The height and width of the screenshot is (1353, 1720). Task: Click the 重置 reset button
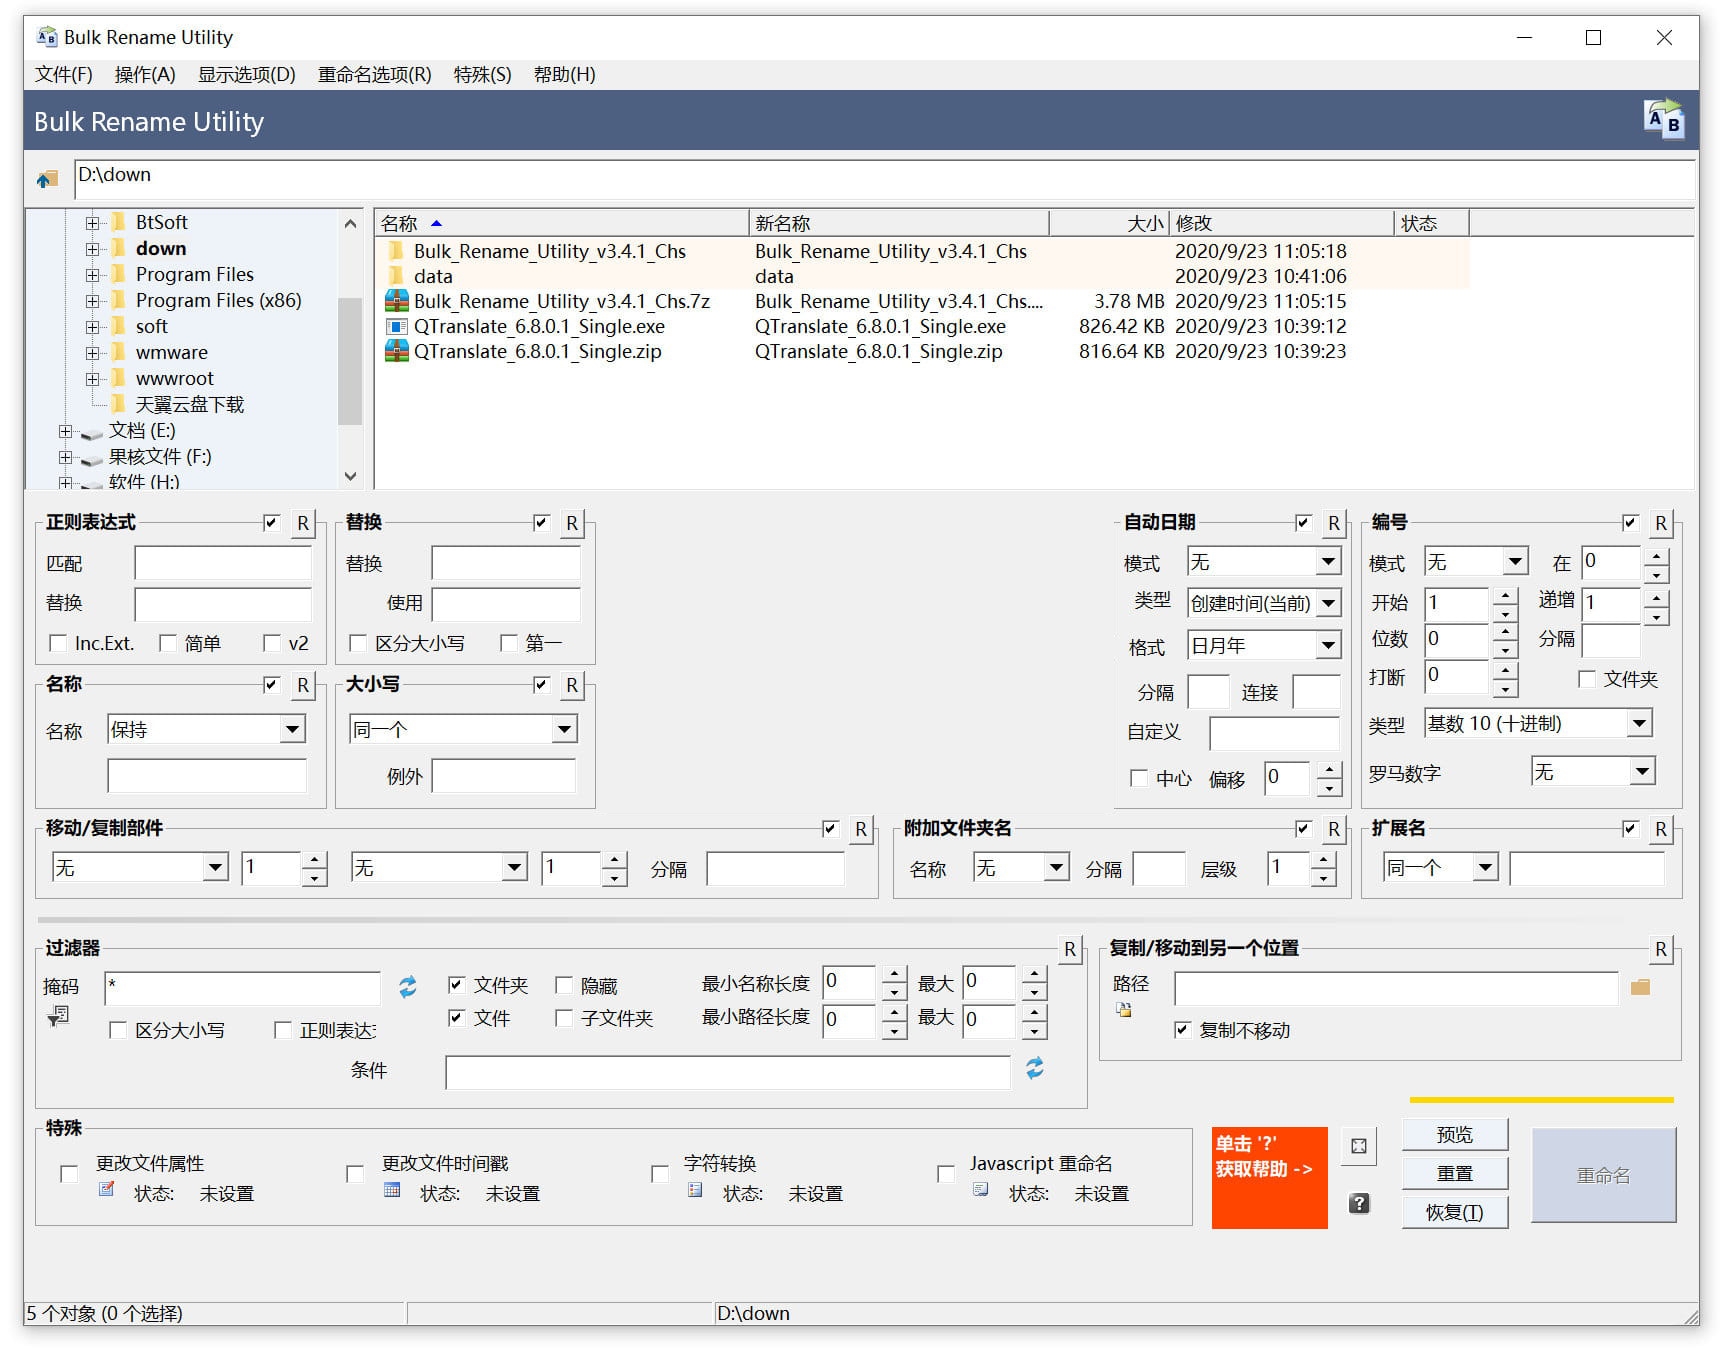1454,1173
